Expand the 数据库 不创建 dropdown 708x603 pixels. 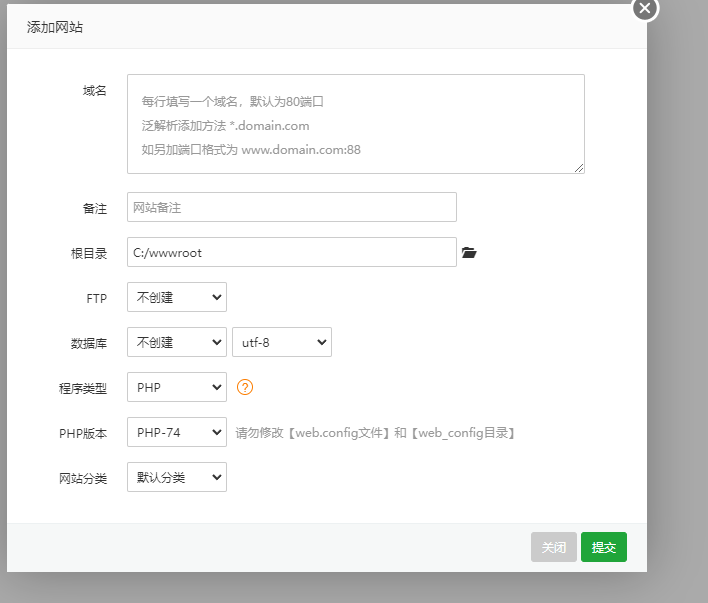177,342
